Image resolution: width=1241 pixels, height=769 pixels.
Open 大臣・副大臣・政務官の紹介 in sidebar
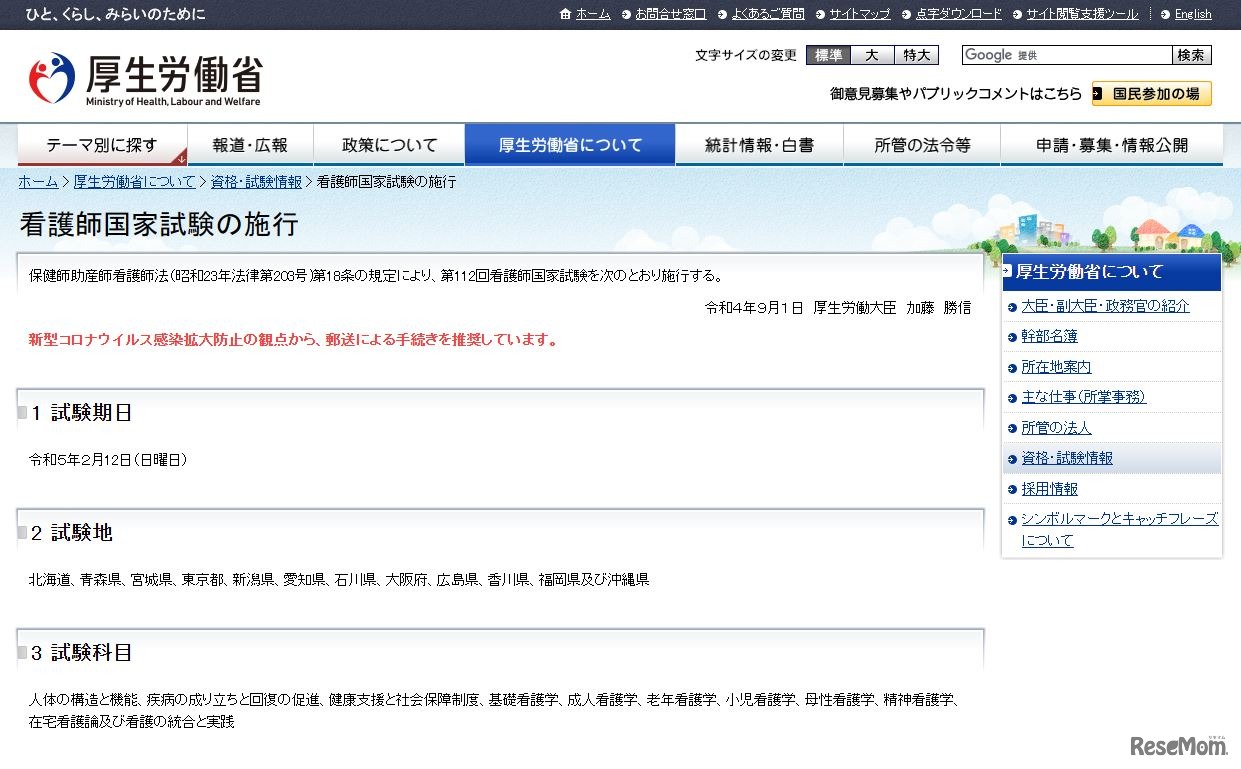[x=1105, y=306]
